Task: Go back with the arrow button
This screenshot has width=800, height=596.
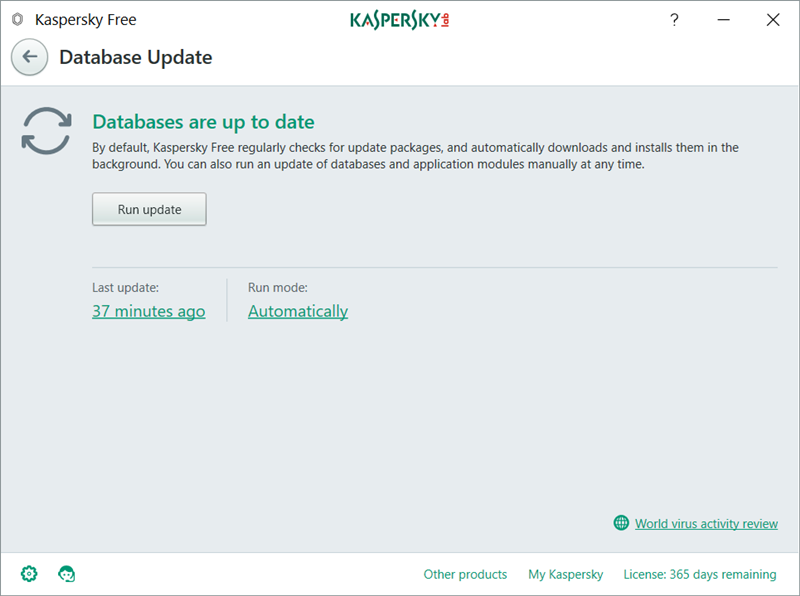Action: coord(30,57)
